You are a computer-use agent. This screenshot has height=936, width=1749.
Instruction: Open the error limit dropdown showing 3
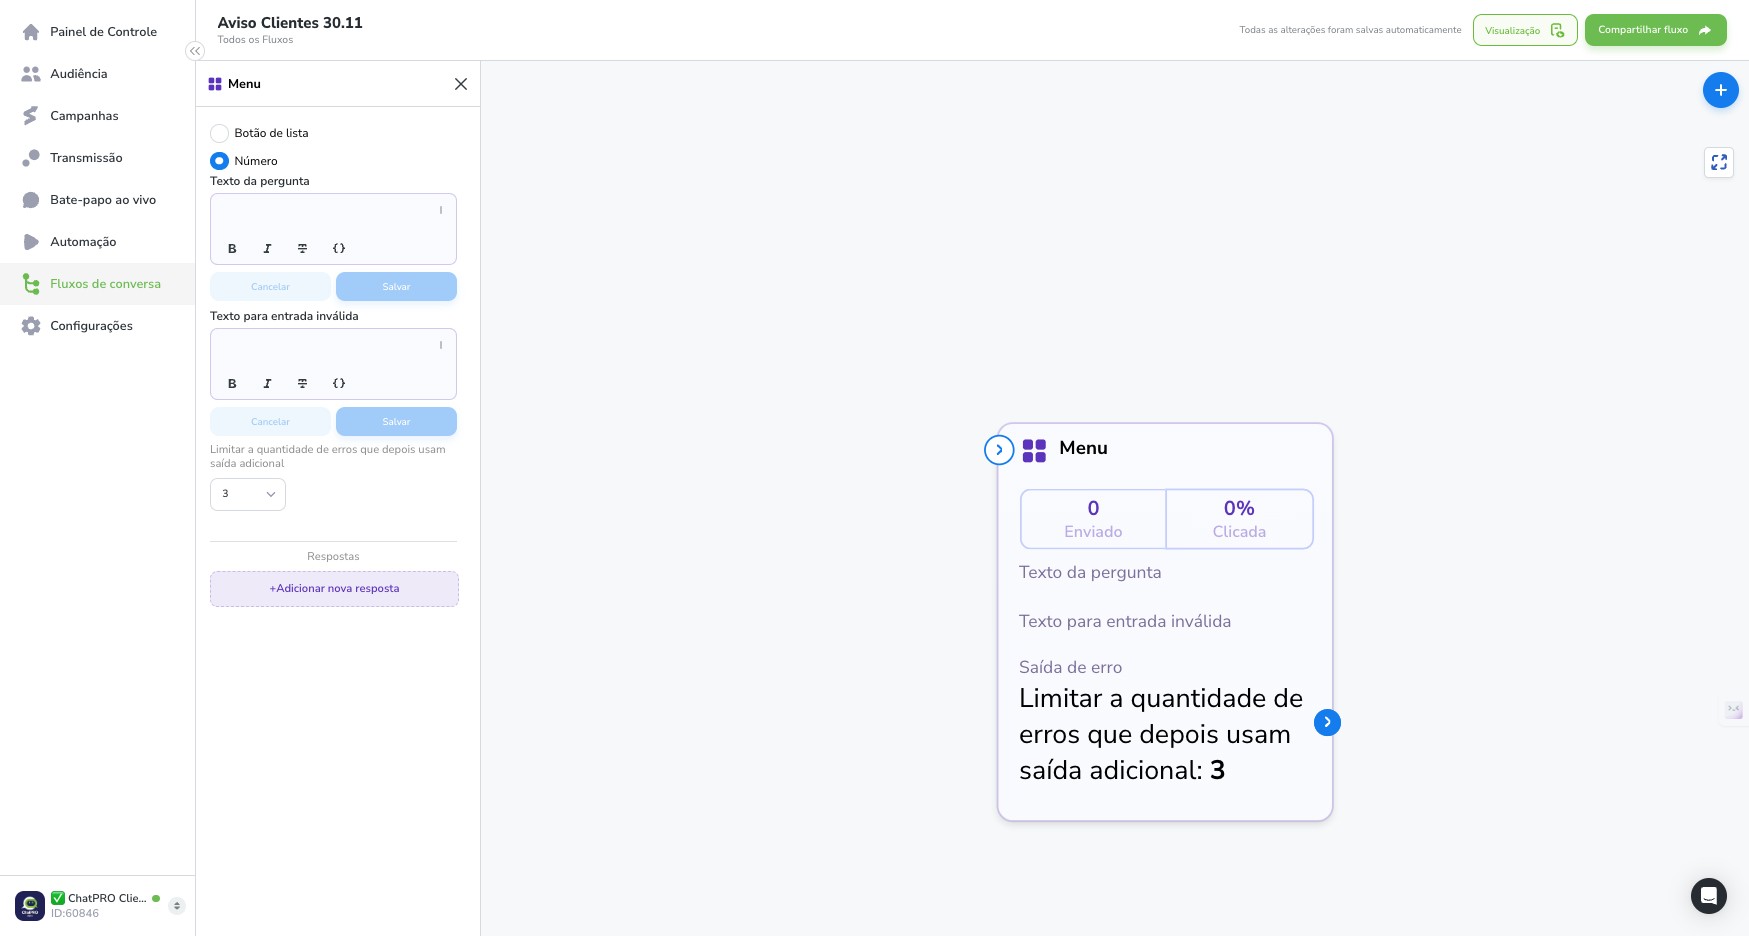pos(248,494)
